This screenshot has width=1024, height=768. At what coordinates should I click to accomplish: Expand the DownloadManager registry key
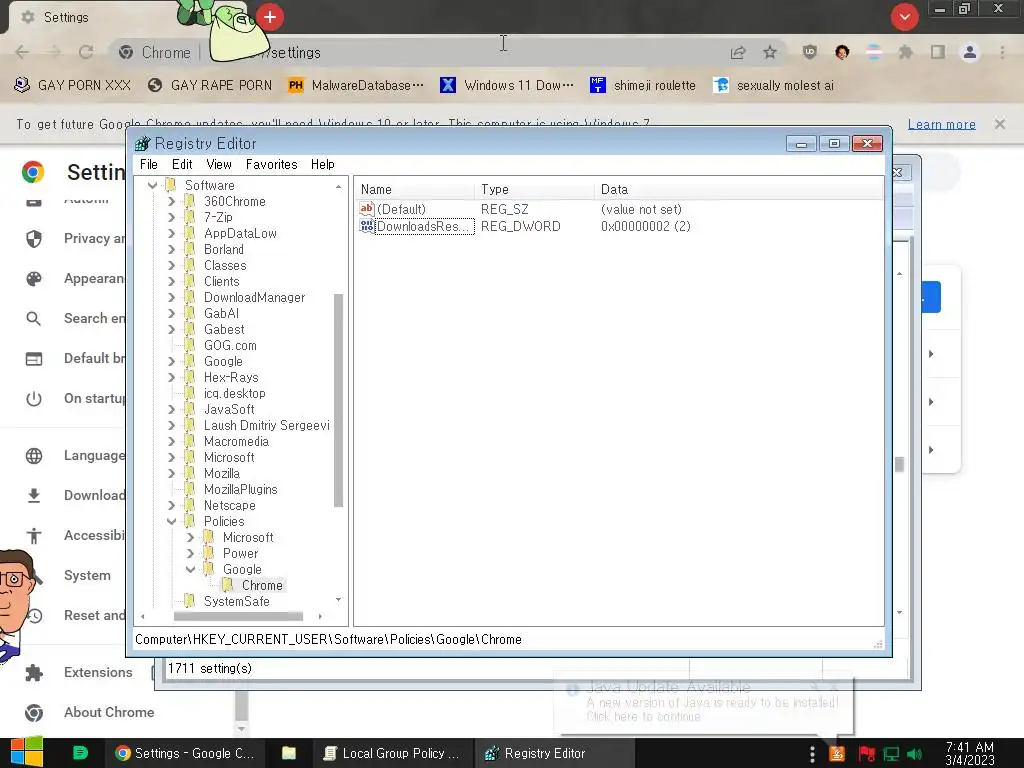(x=171, y=297)
